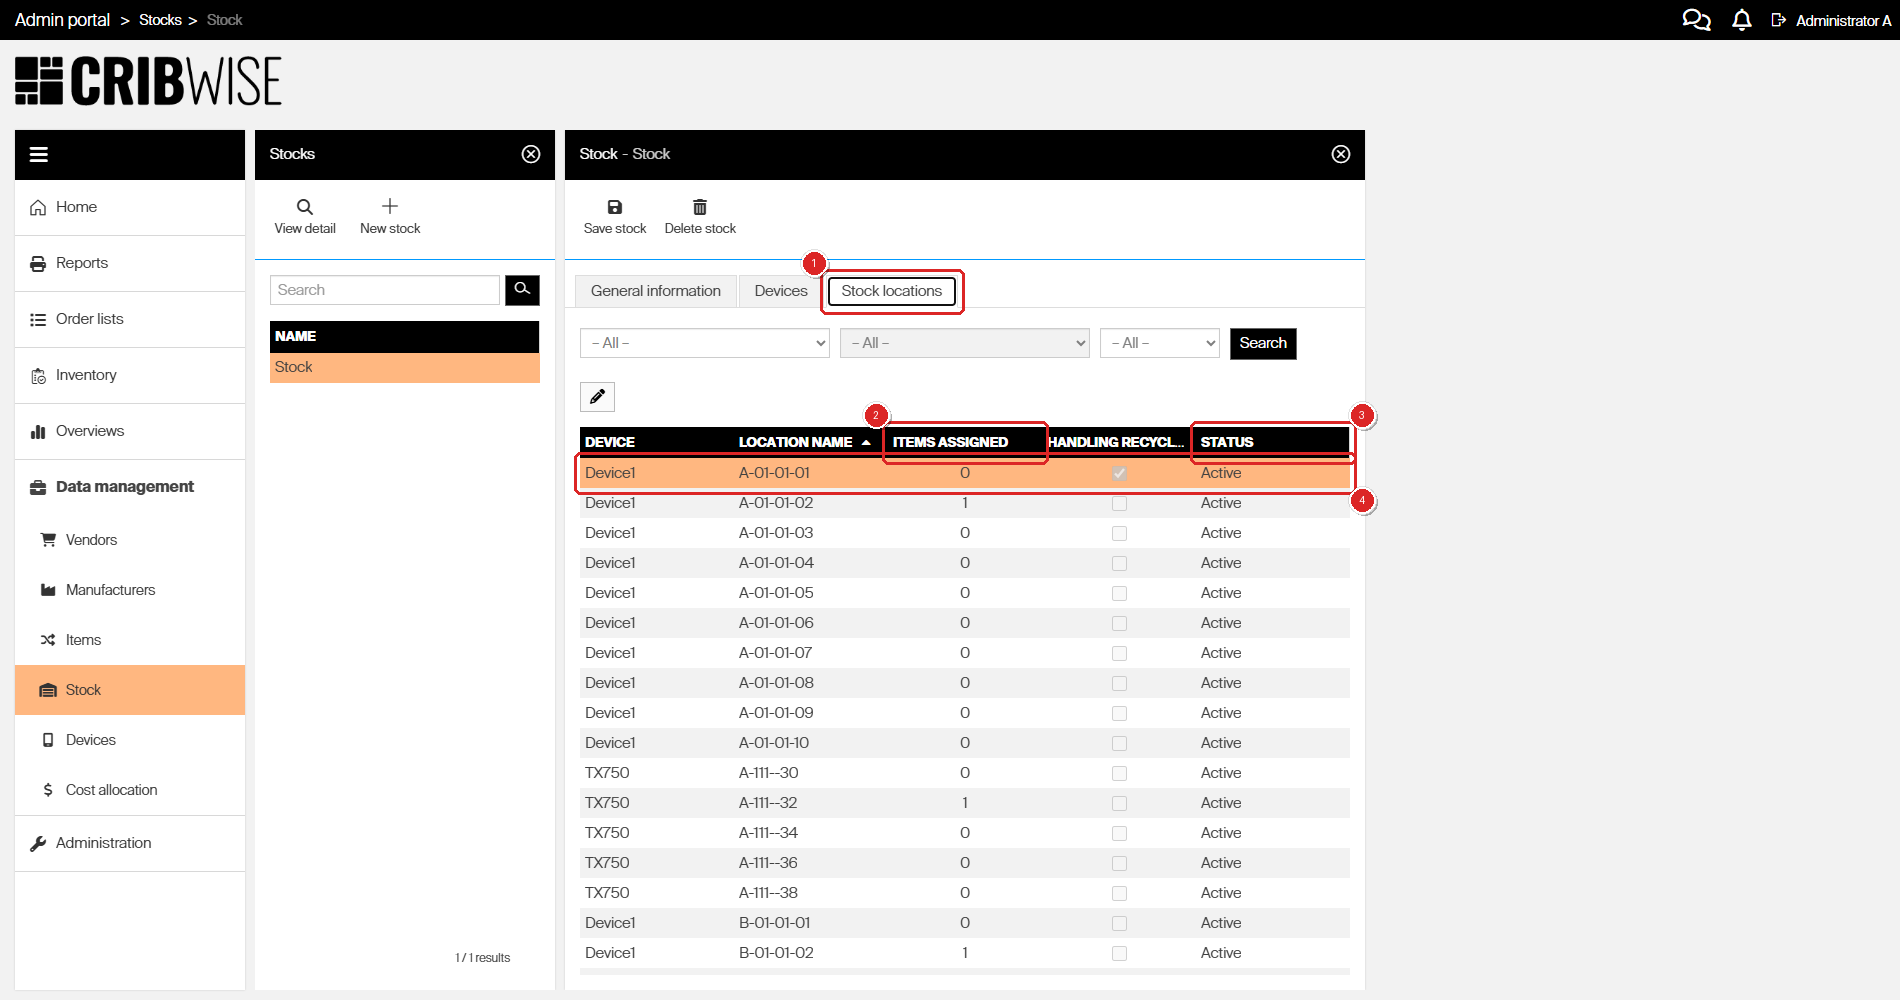
Task: Select location A-01-01-07 row
Action: tap(965, 653)
